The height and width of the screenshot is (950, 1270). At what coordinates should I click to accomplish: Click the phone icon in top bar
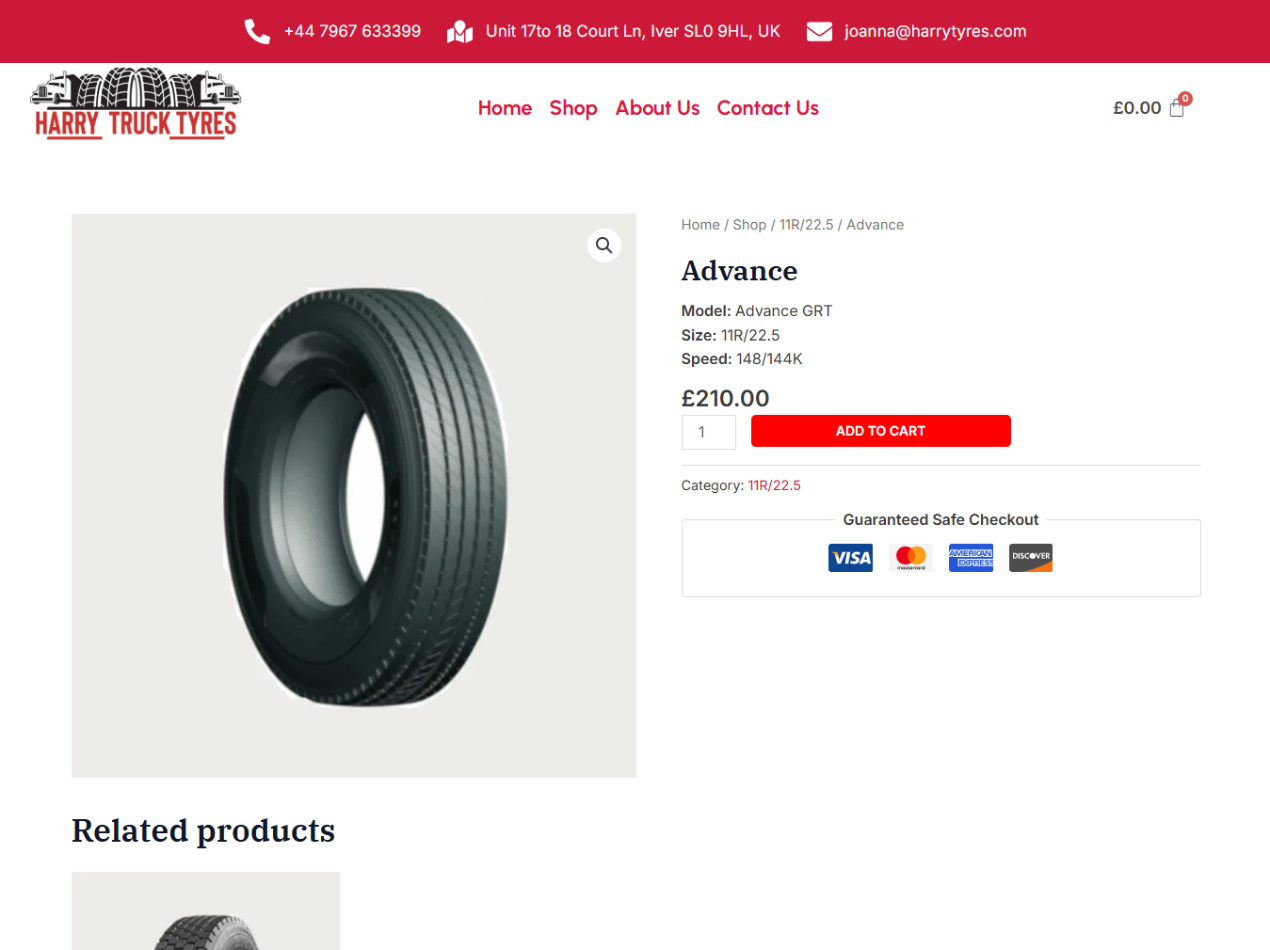pos(257,32)
